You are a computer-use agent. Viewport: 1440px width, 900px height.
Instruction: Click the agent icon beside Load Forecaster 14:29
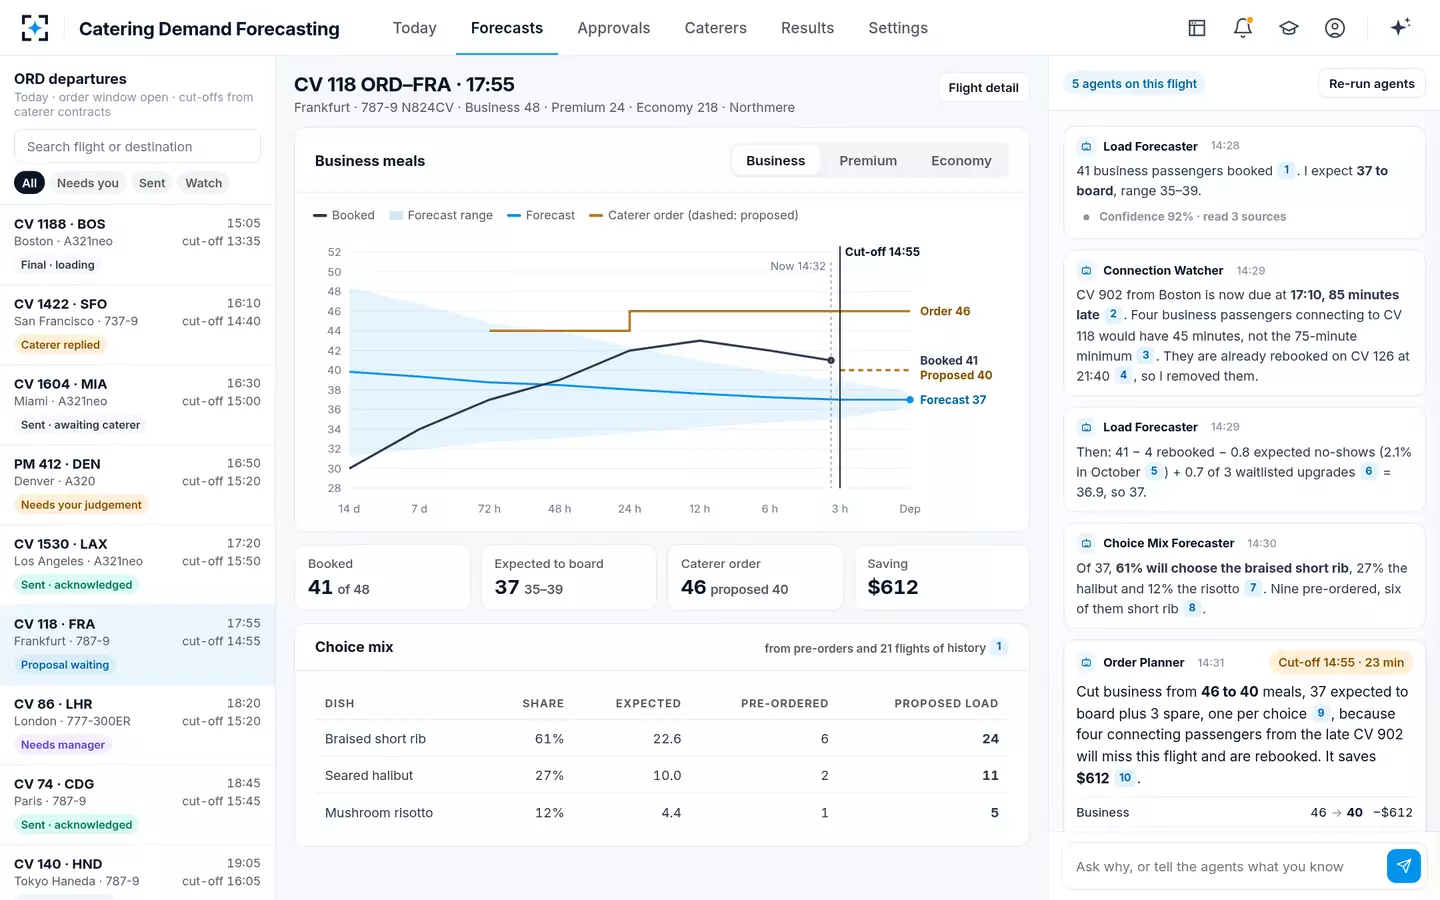(x=1086, y=428)
